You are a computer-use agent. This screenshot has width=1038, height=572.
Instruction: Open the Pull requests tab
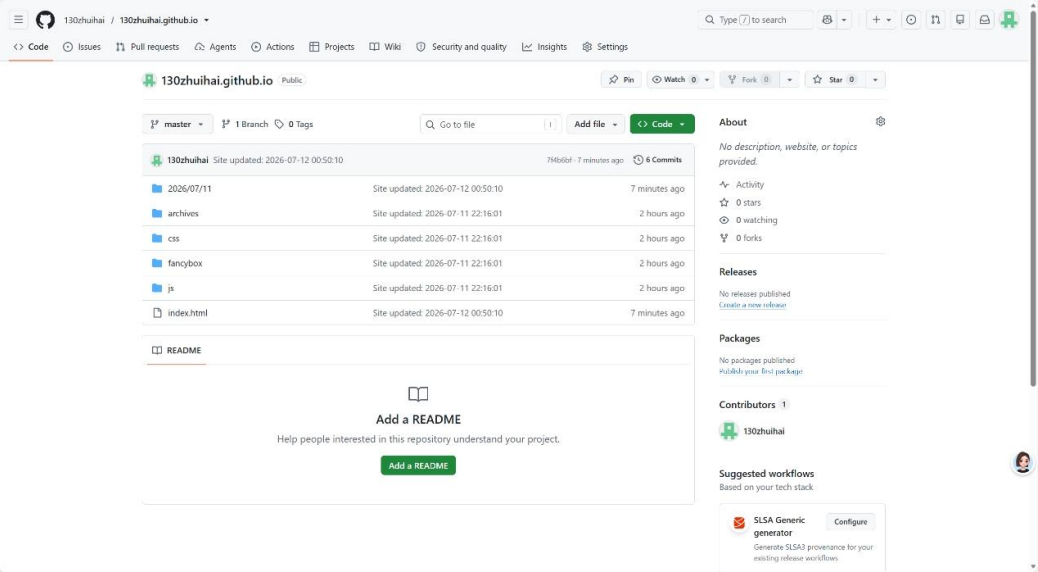tap(147, 47)
